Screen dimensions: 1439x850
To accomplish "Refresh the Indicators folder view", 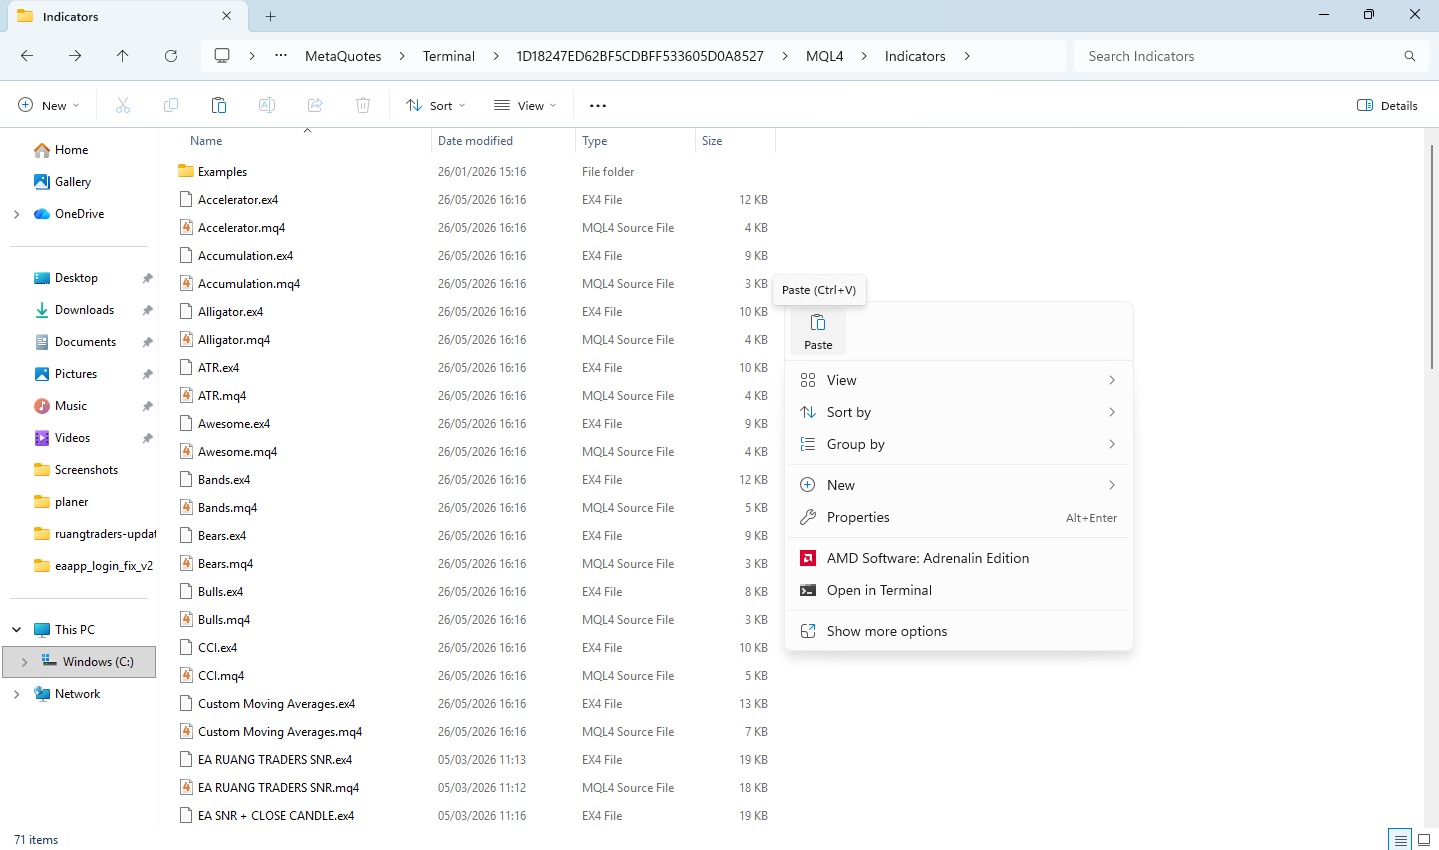I will (x=171, y=56).
